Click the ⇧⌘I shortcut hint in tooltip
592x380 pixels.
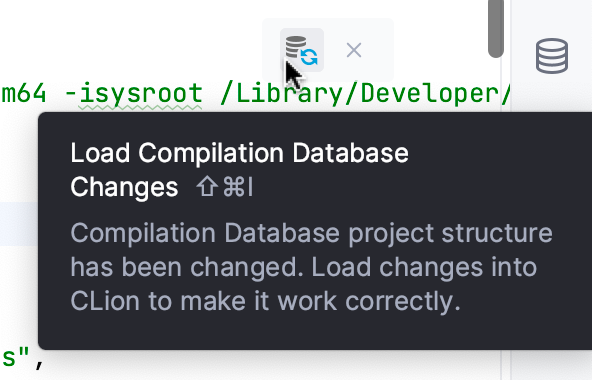[225, 187]
